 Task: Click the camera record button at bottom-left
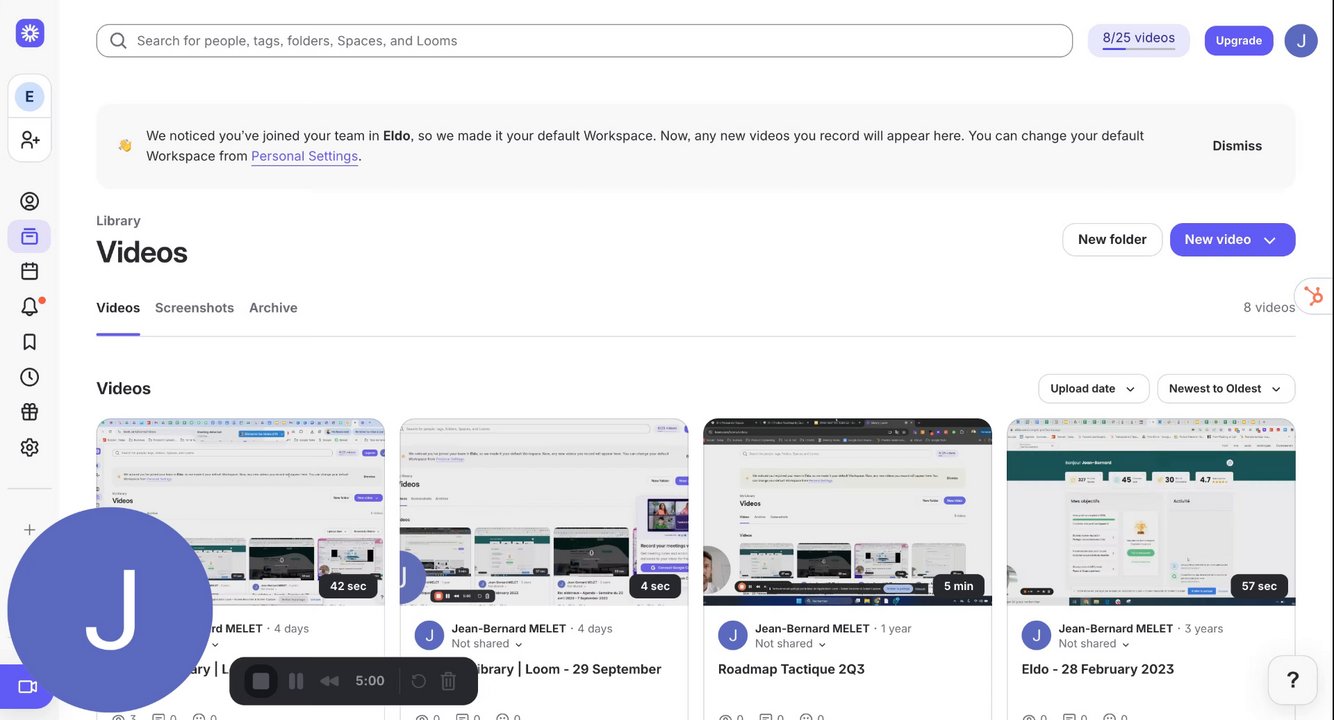27,687
